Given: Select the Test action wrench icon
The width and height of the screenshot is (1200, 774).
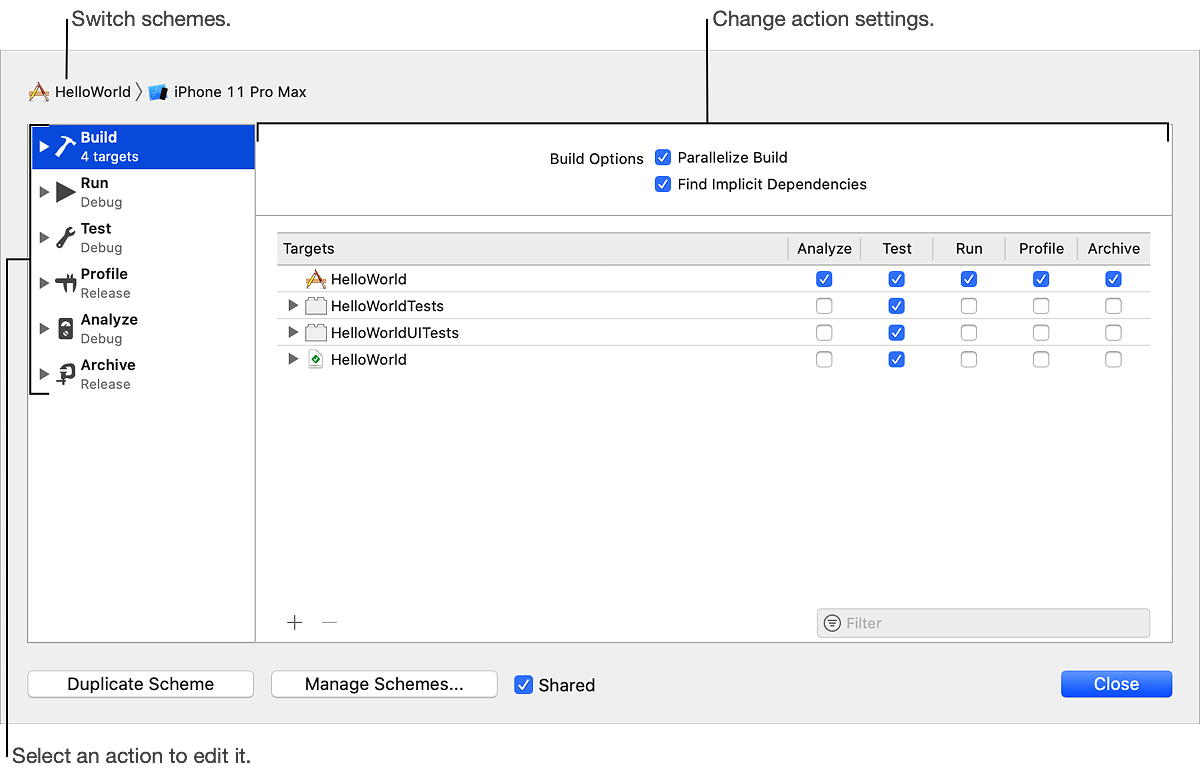Looking at the screenshot, I should click(65, 238).
